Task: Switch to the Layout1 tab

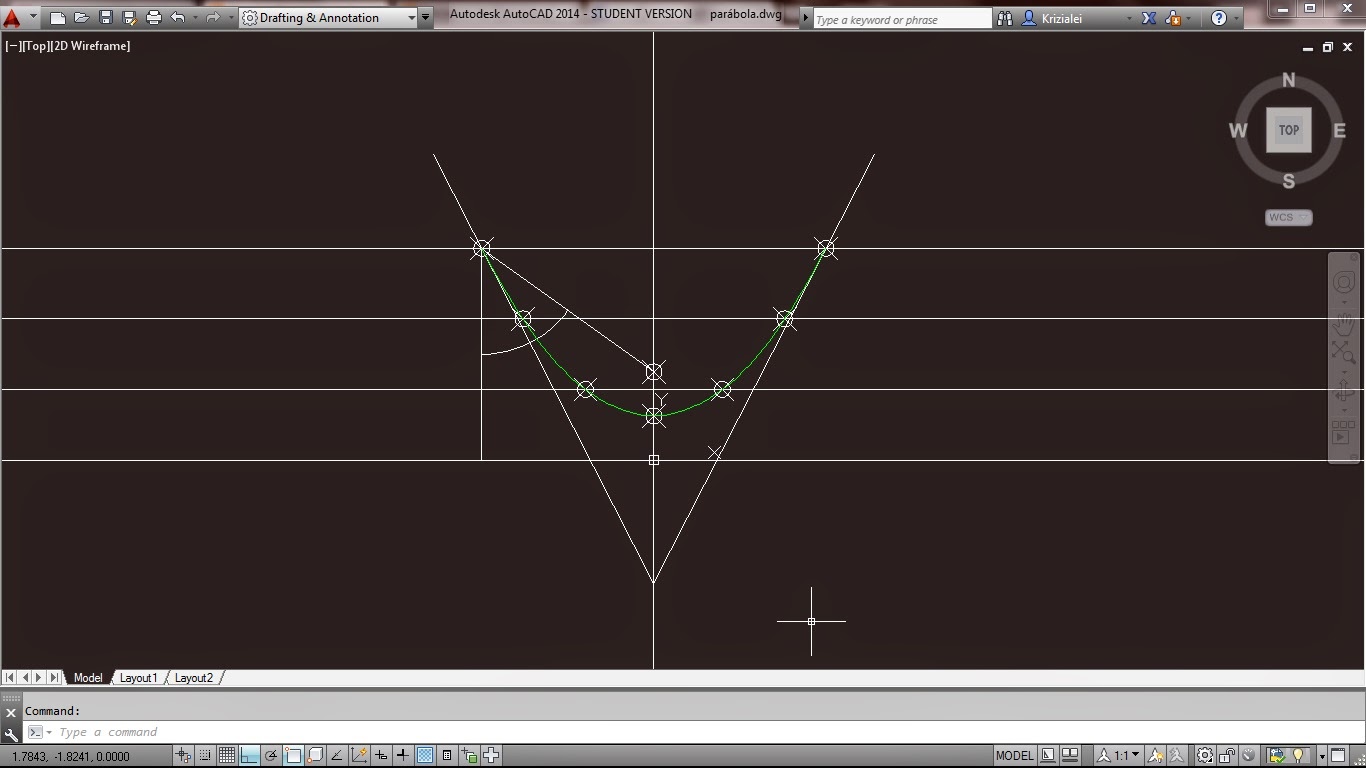Action: click(x=138, y=677)
